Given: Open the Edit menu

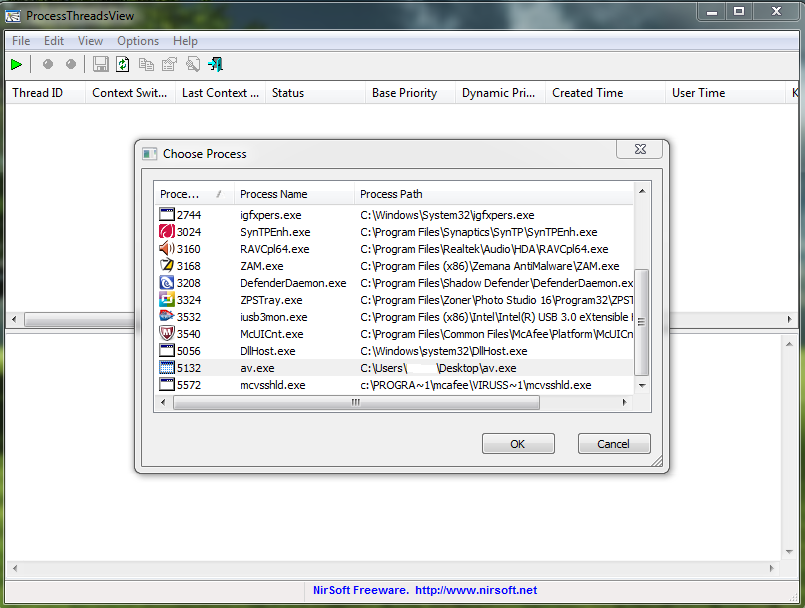Looking at the screenshot, I should tap(54, 41).
